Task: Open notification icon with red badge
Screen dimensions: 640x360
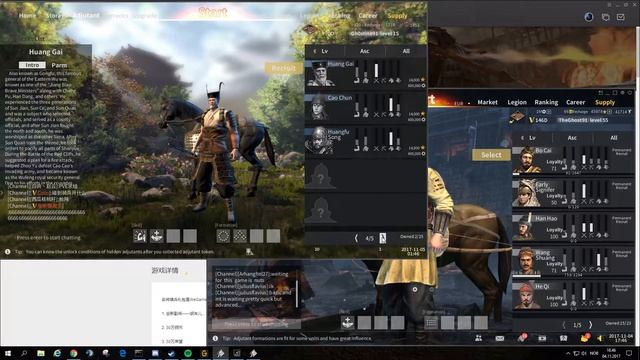Action: pos(522,338)
